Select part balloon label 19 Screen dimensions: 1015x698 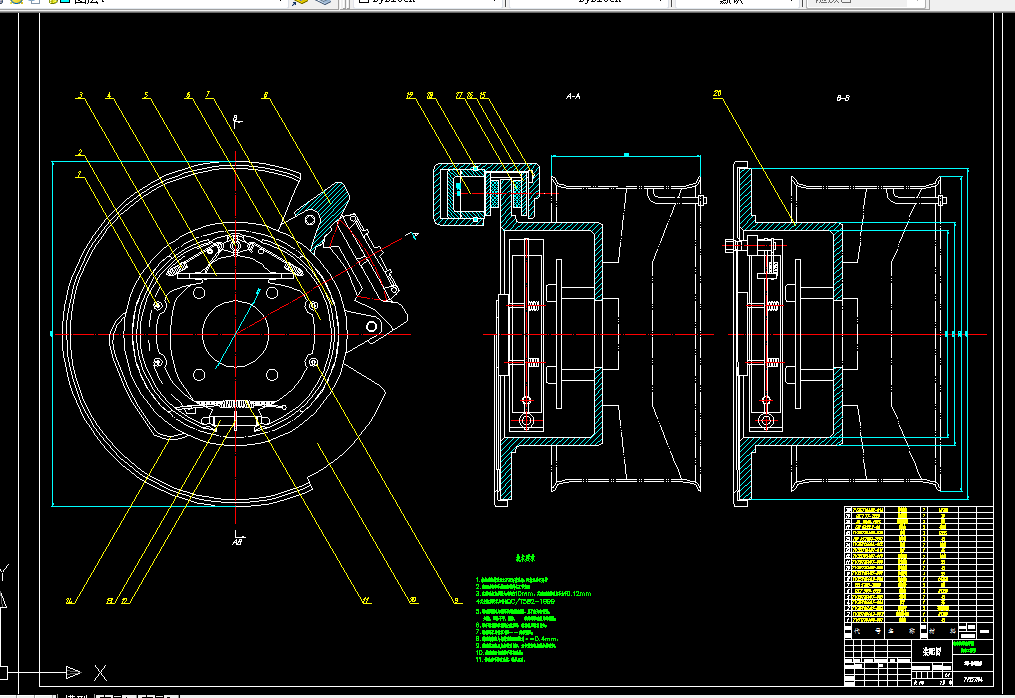point(410,96)
